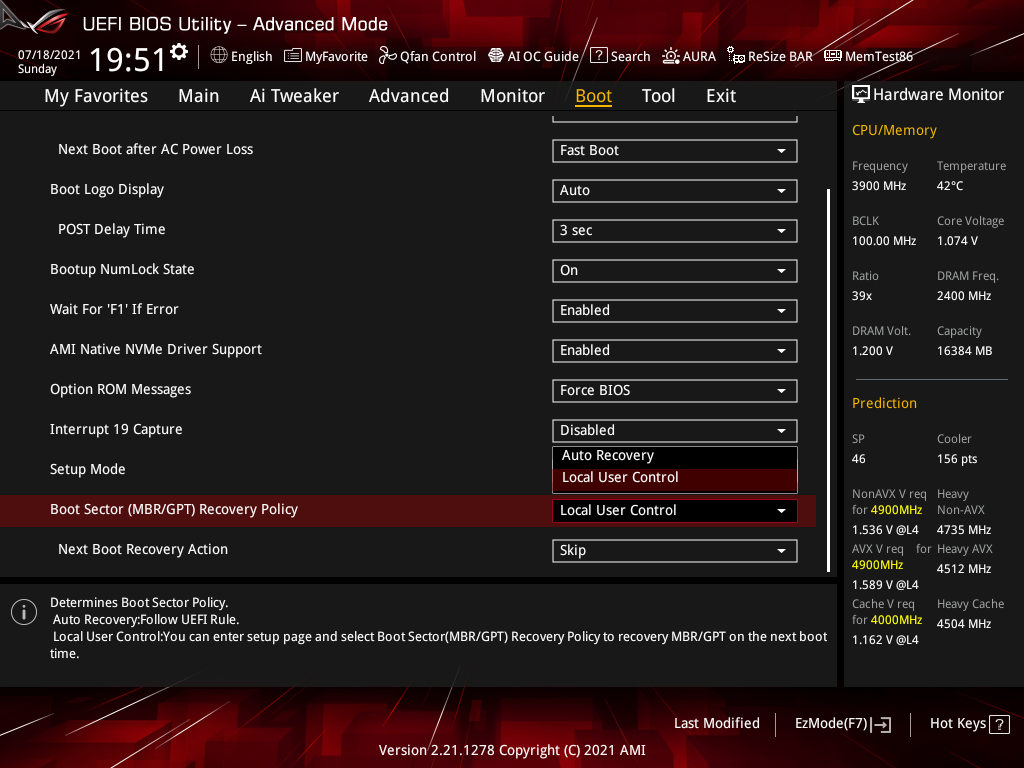Switch to the Ai Tweaker tab

(294, 95)
